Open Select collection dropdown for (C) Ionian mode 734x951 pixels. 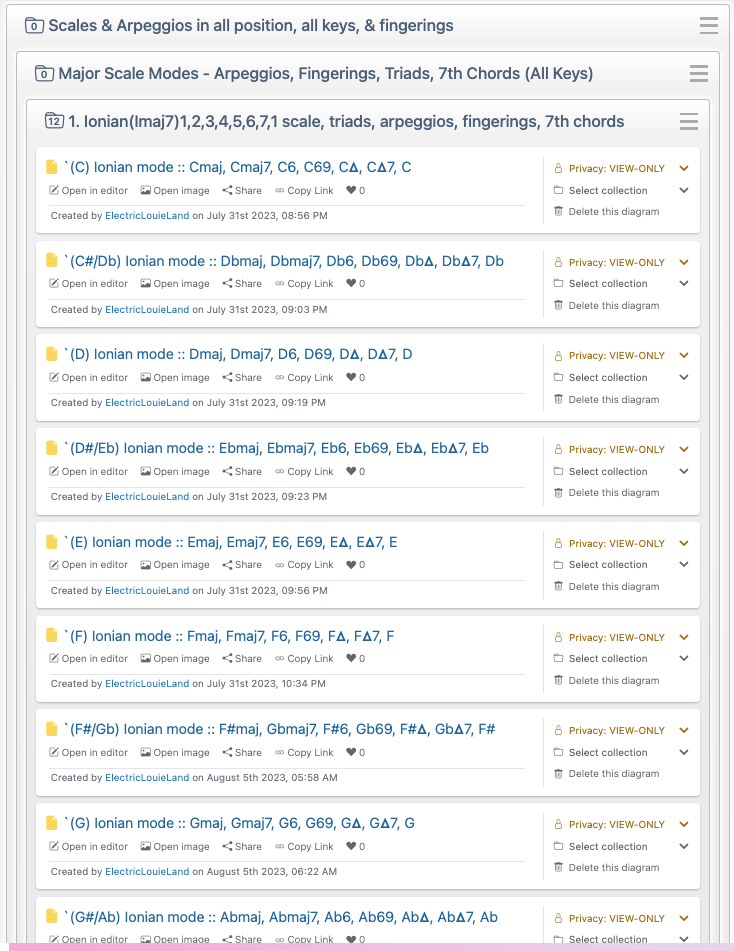tap(684, 190)
